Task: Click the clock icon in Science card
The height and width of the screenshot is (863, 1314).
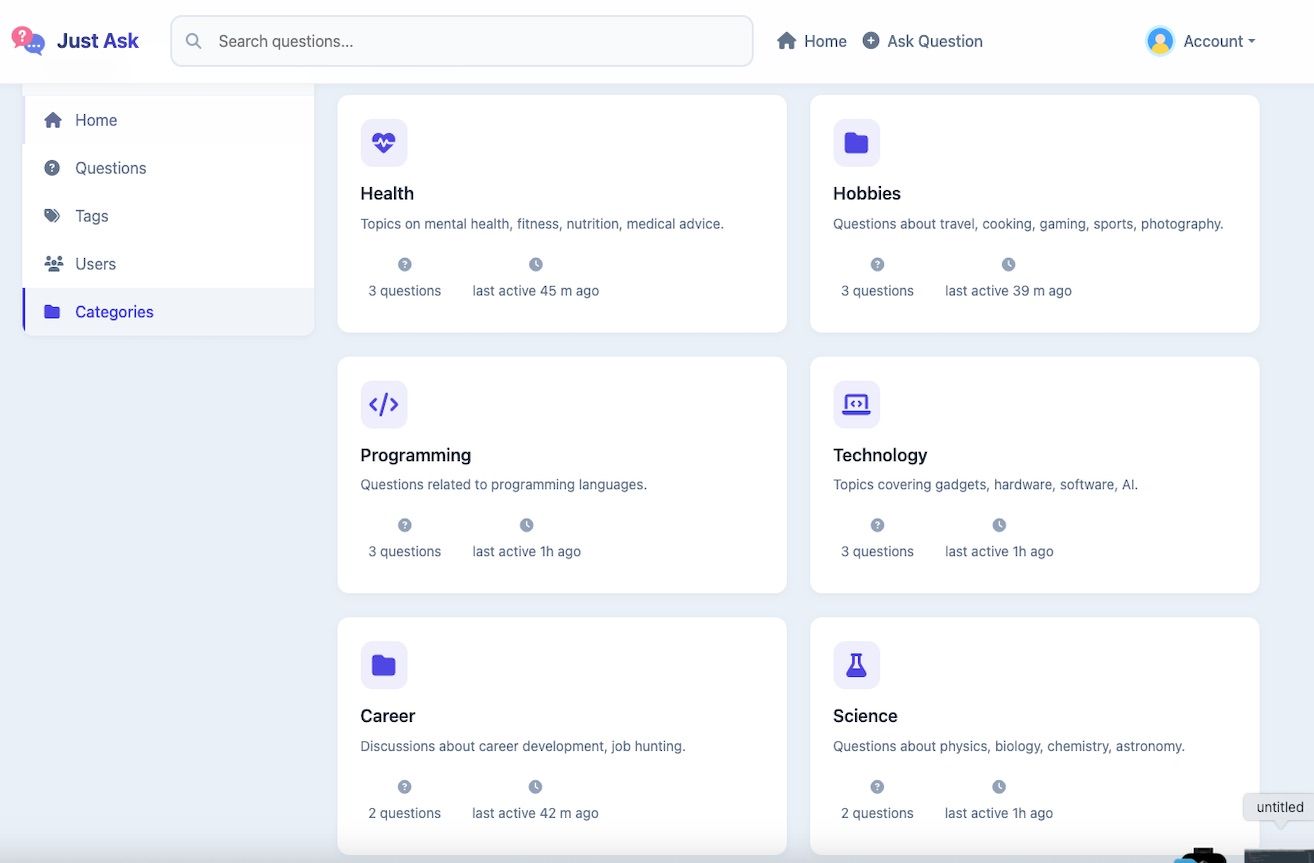Action: 999,787
